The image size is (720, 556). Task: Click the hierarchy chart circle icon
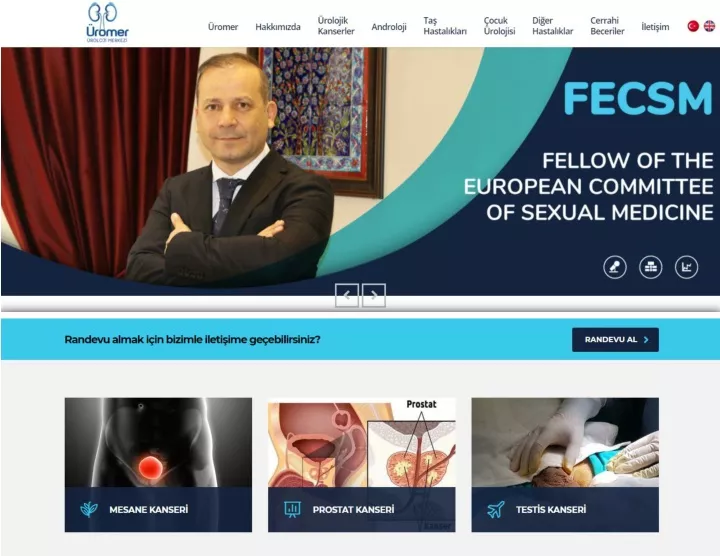[x=651, y=267]
